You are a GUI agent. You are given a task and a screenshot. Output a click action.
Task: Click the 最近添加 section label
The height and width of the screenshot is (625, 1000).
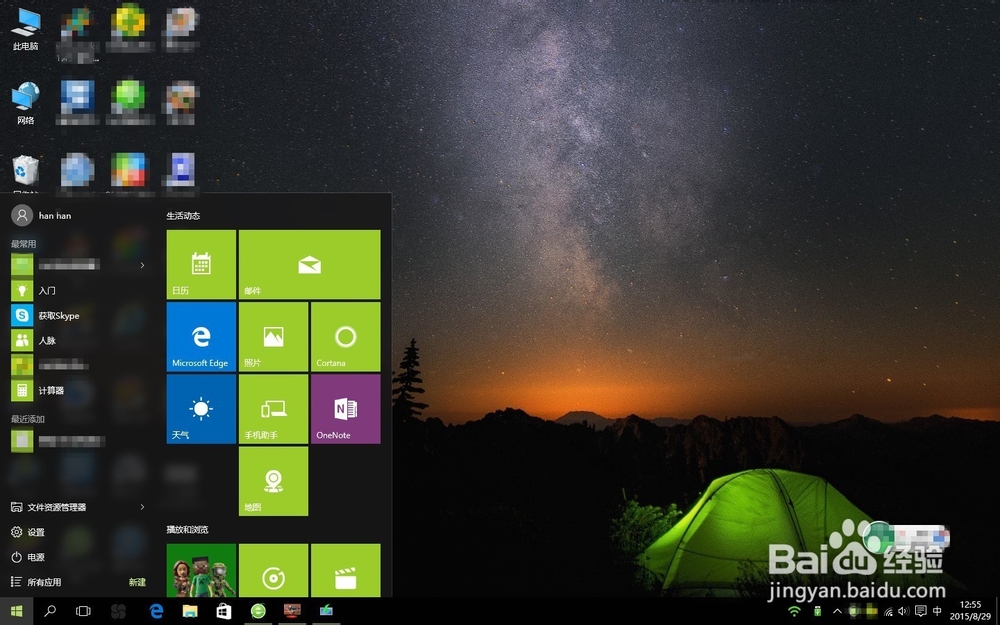[27, 419]
